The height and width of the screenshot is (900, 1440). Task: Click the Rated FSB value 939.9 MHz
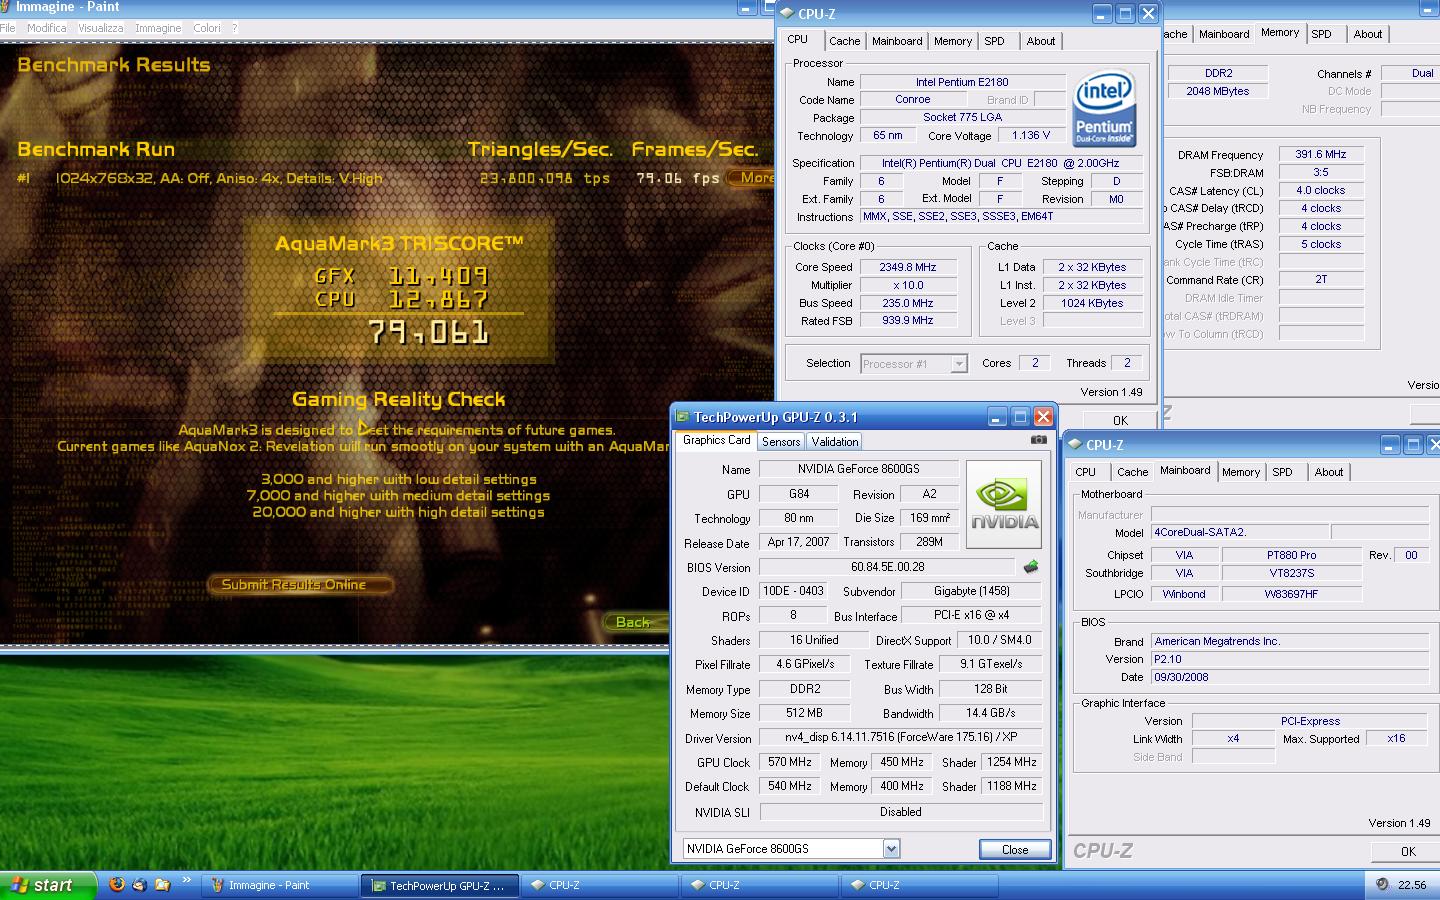(908, 320)
